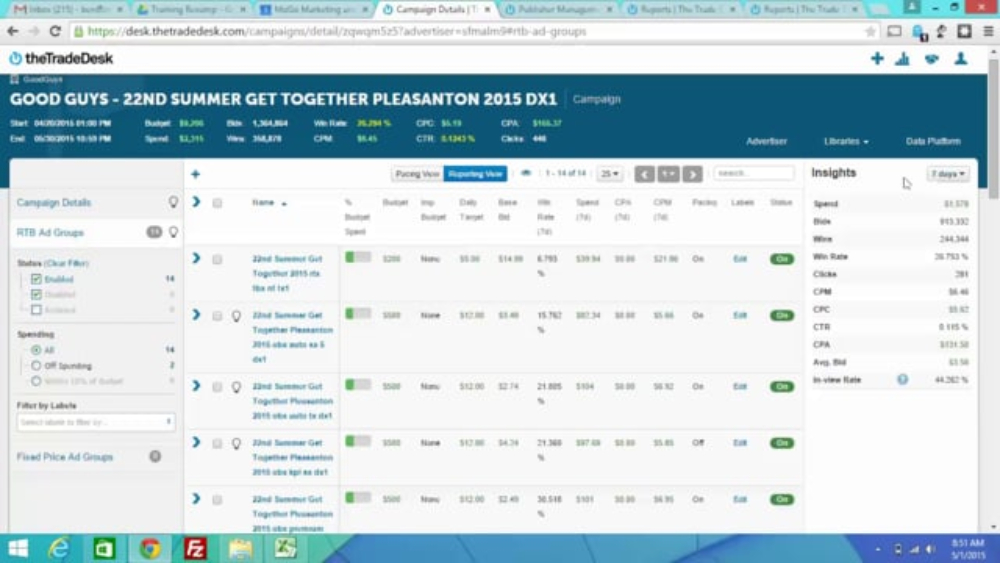Tick the checkbox for the $14.99 base bid row
The width and height of the screenshot is (1000, 563).
coord(217,260)
